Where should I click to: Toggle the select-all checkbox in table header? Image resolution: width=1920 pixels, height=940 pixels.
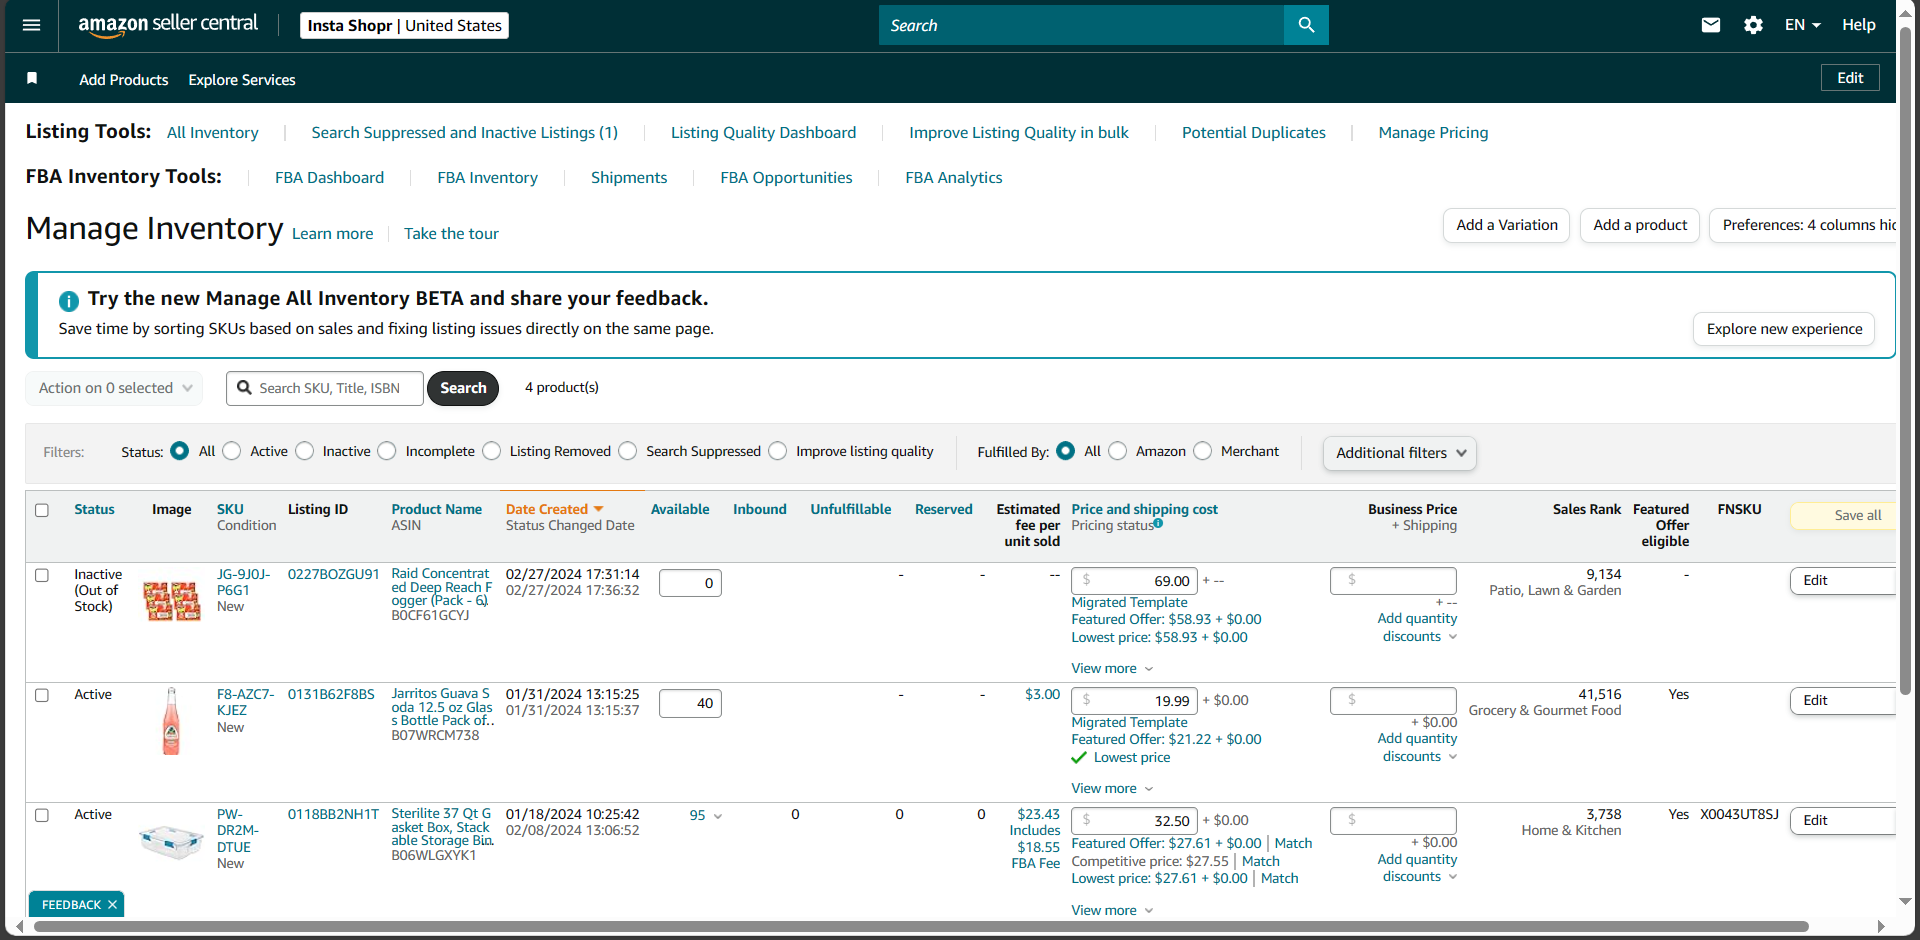coord(42,510)
